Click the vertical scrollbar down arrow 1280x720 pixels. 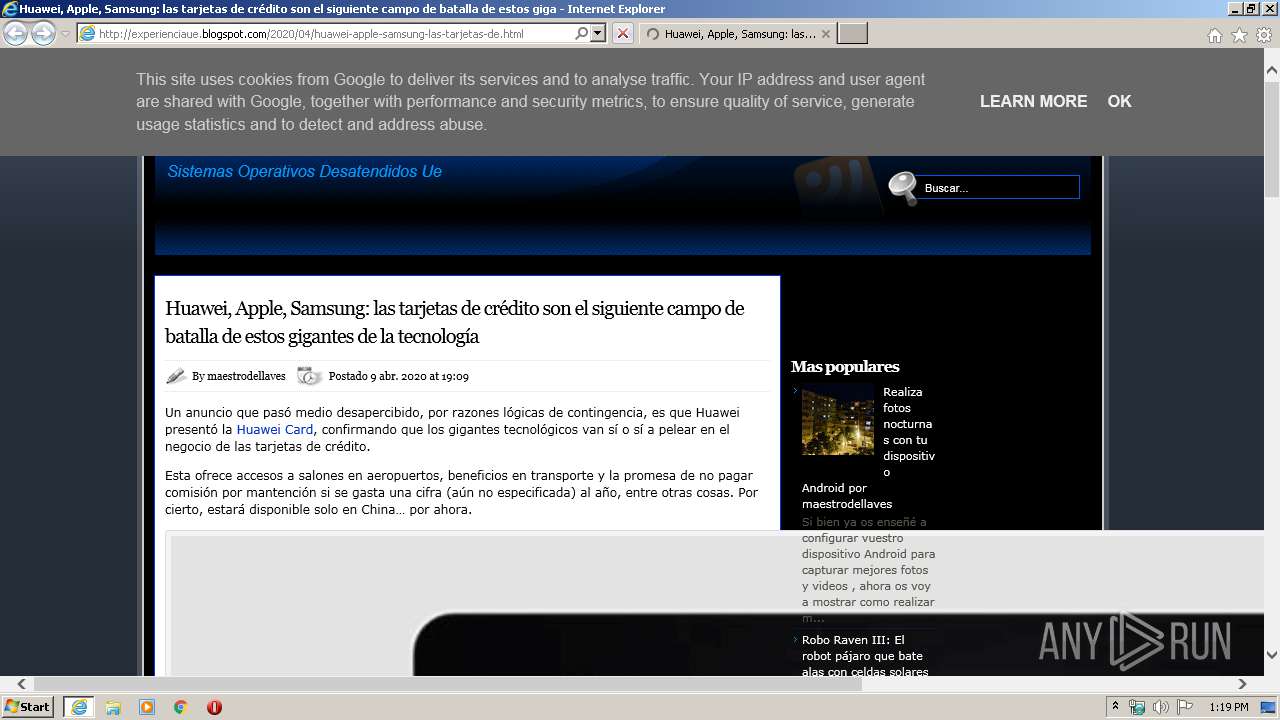point(1272,654)
